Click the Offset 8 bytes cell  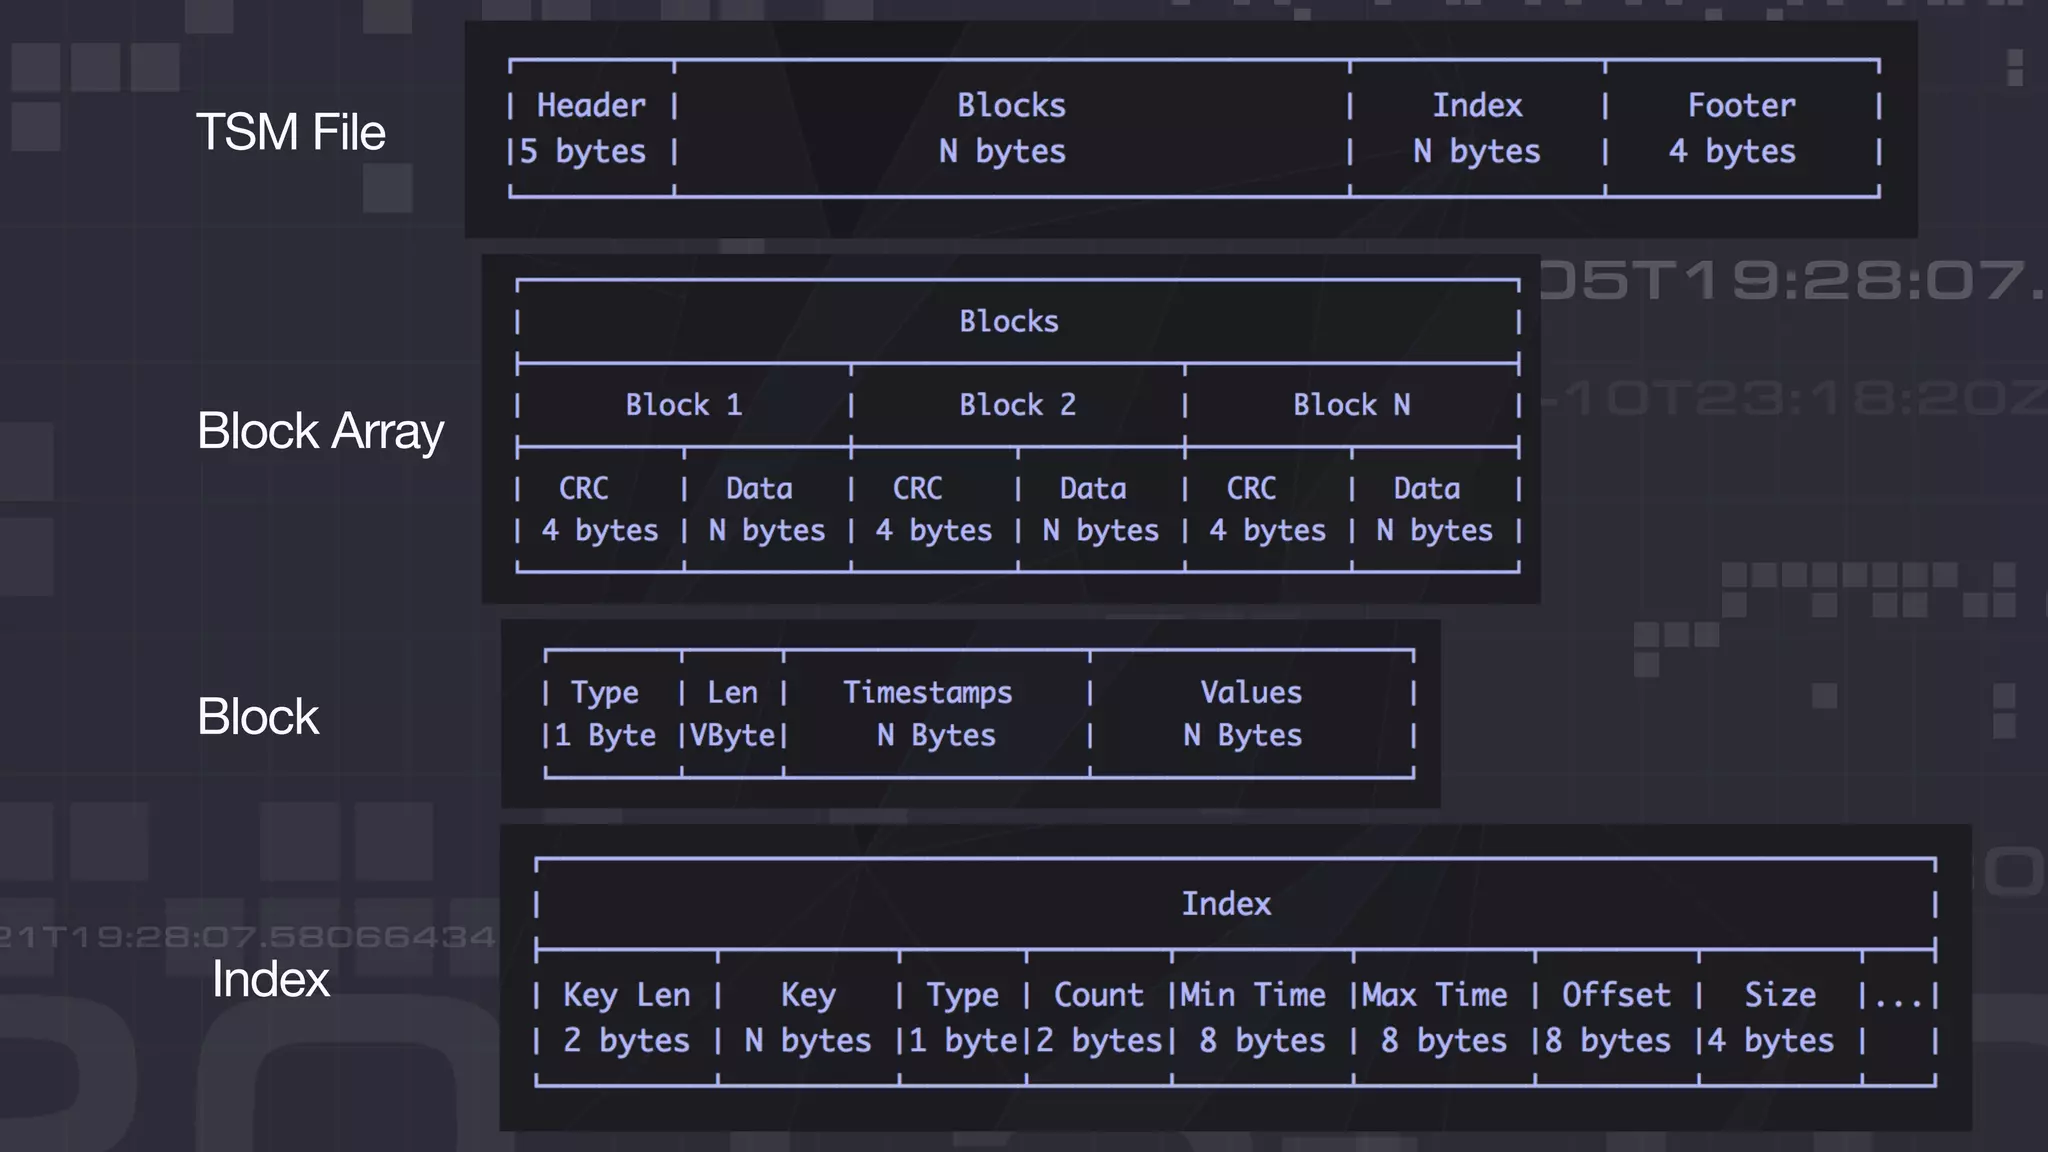pos(1616,1017)
